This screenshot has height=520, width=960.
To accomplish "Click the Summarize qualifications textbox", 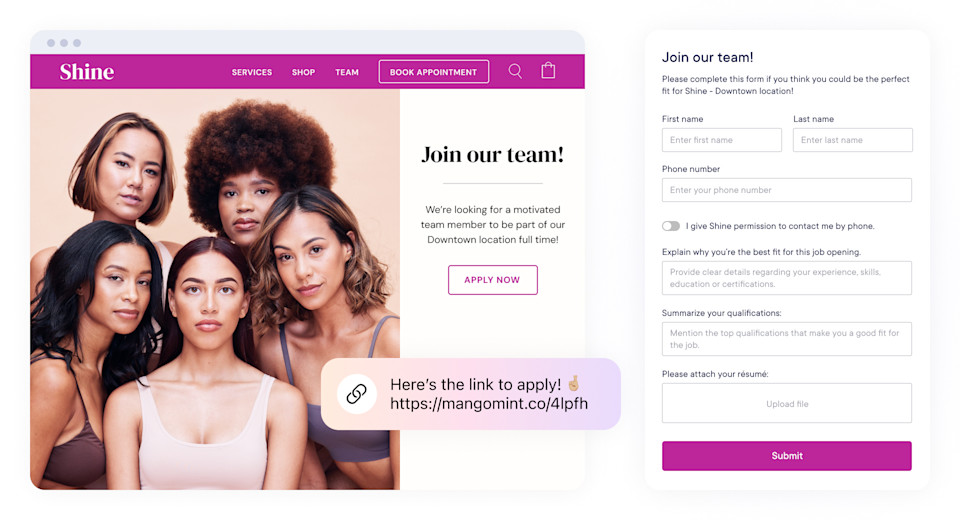I will coord(786,339).
